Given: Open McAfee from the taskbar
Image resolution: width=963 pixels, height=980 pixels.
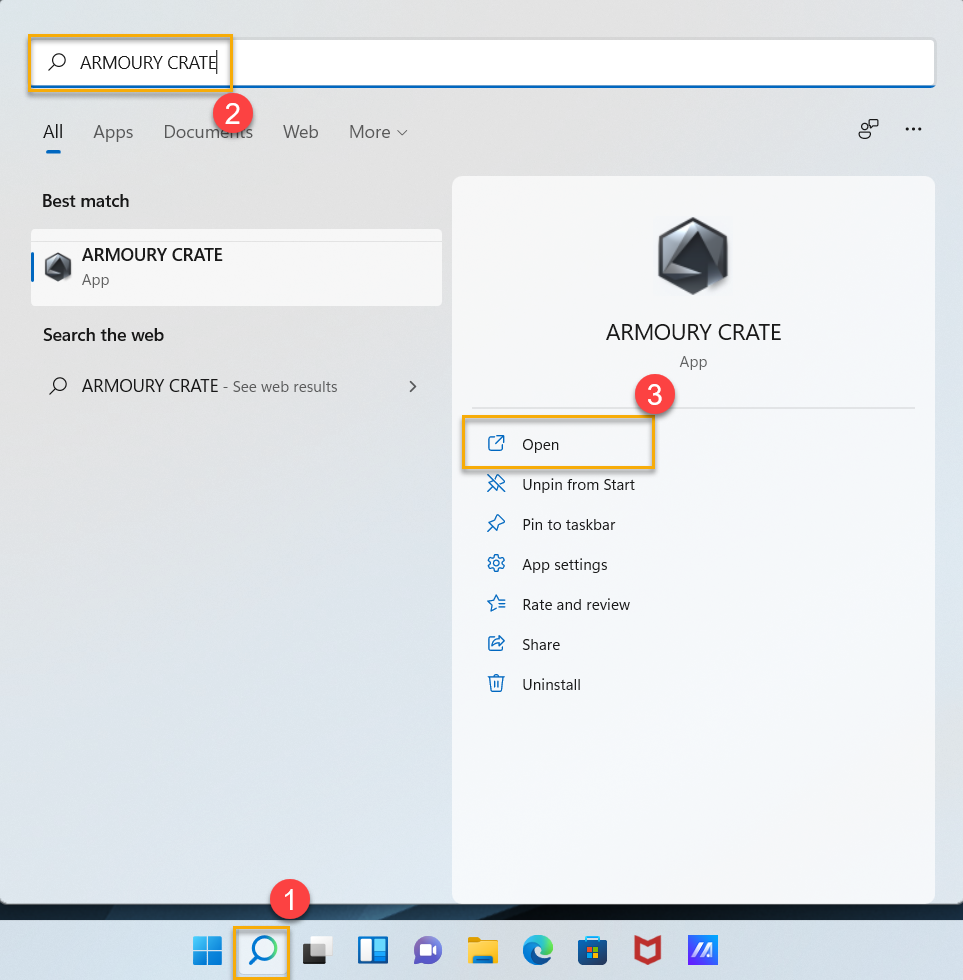Looking at the screenshot, I should (647, 950).
